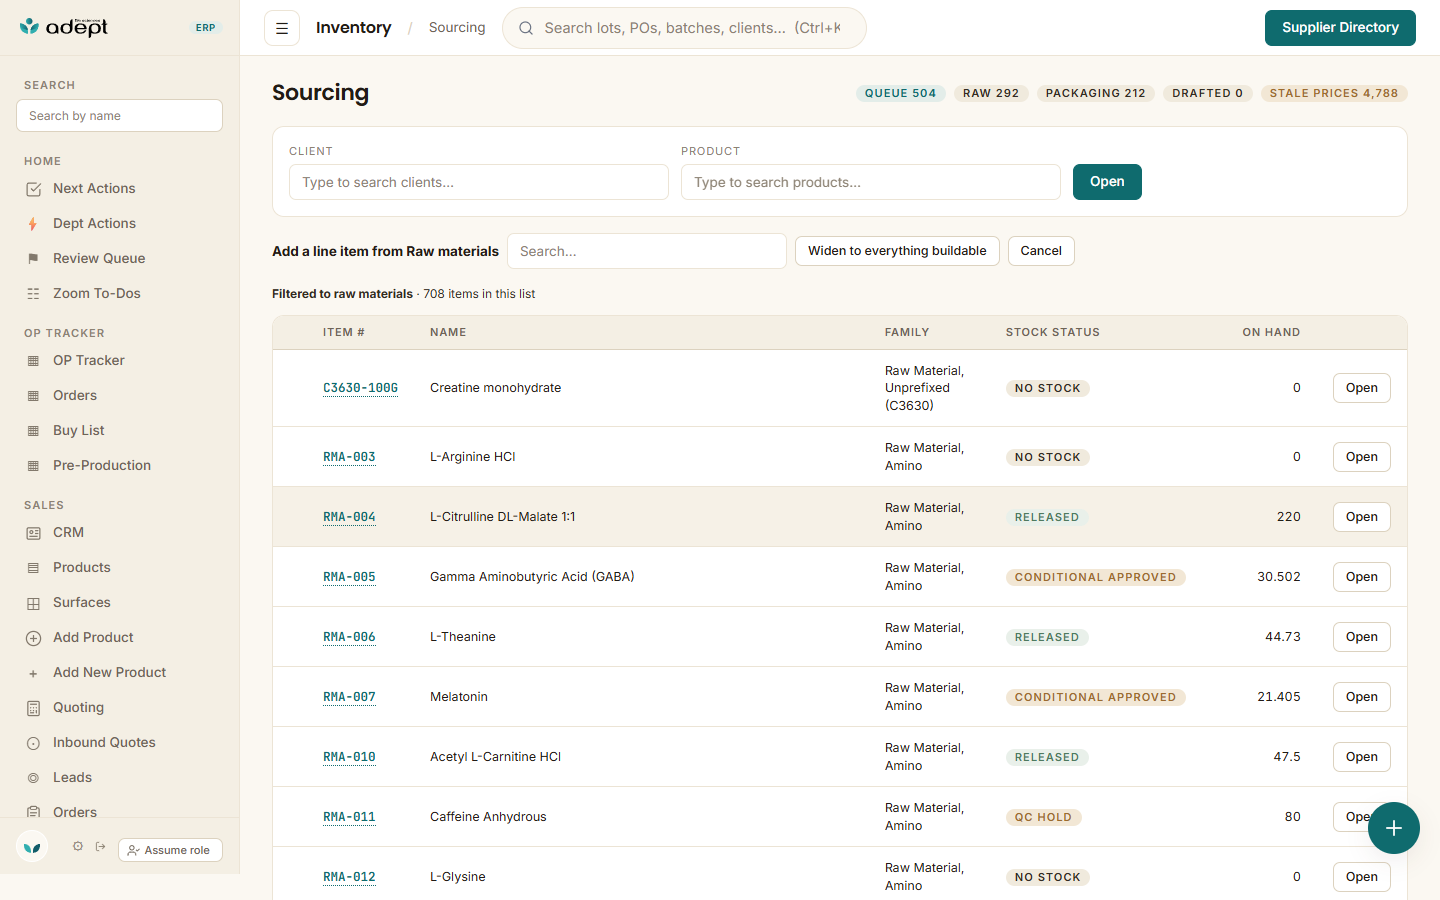Click the QUEUE 504 badge
Image resolution: width=1440 pixels, height=900 pixels.
click(x=900, y=93)
